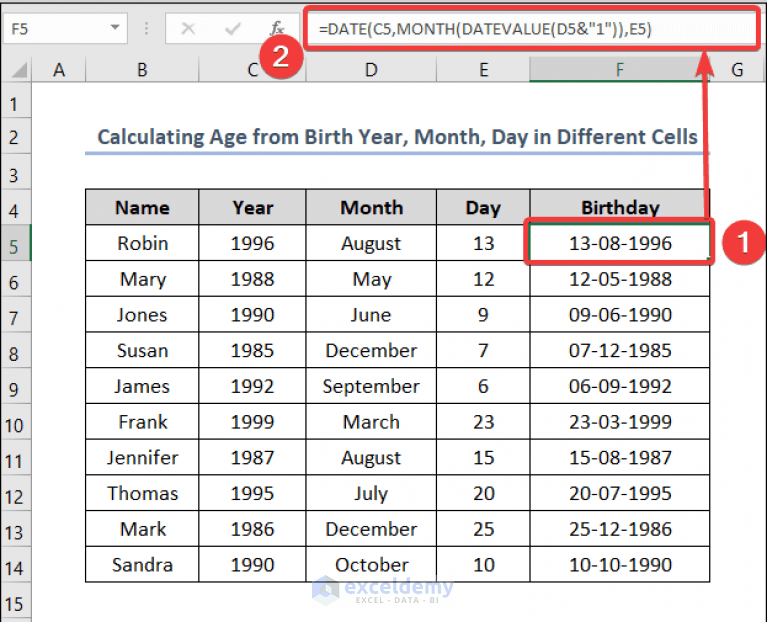Select the cell containing 'Mary'

pyautogui.click(x=142, y=279)
